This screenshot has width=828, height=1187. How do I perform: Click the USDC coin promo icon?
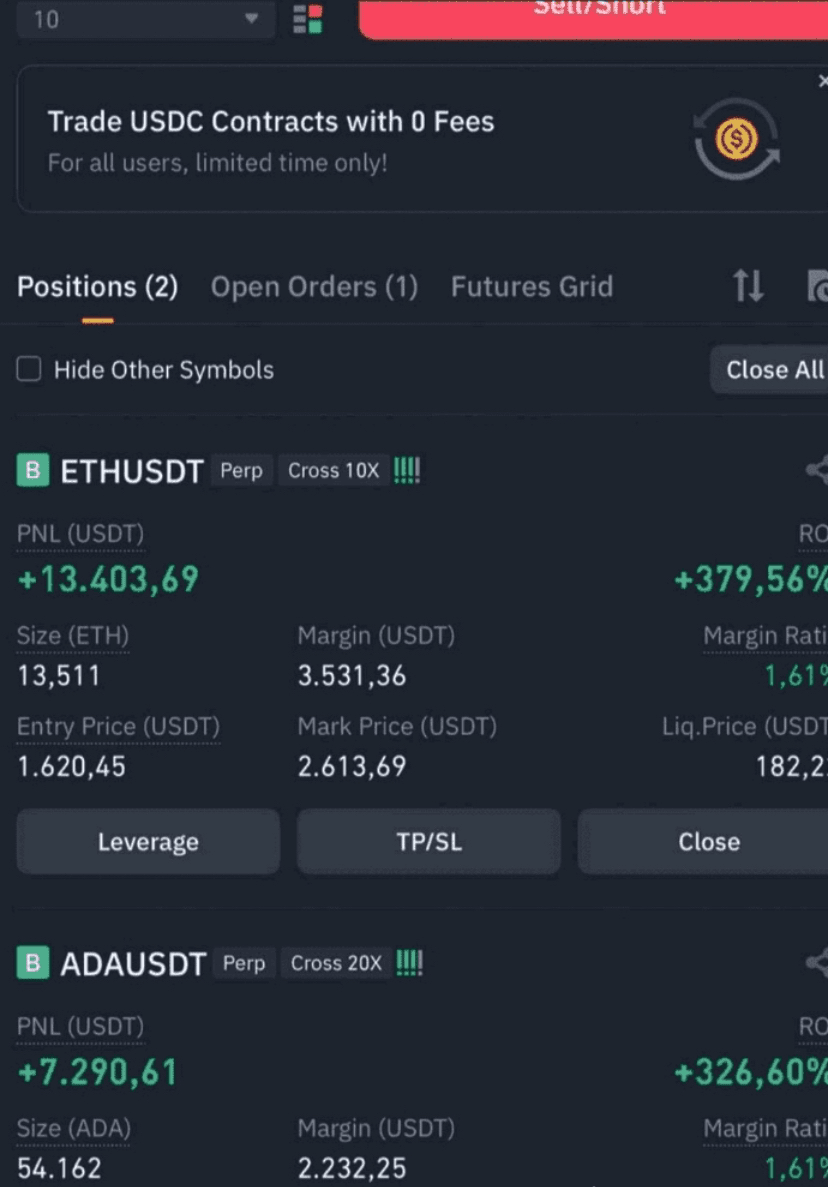736,139
